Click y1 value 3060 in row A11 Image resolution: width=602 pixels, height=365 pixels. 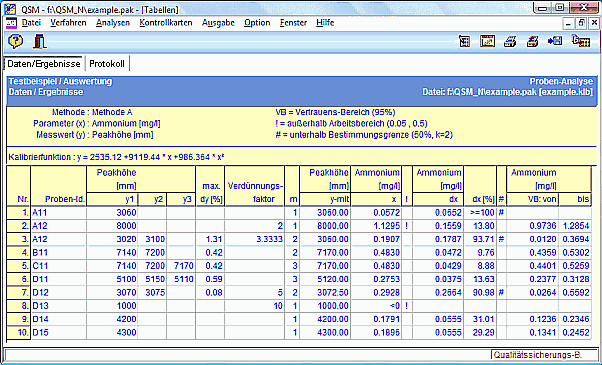pos(112,213)
